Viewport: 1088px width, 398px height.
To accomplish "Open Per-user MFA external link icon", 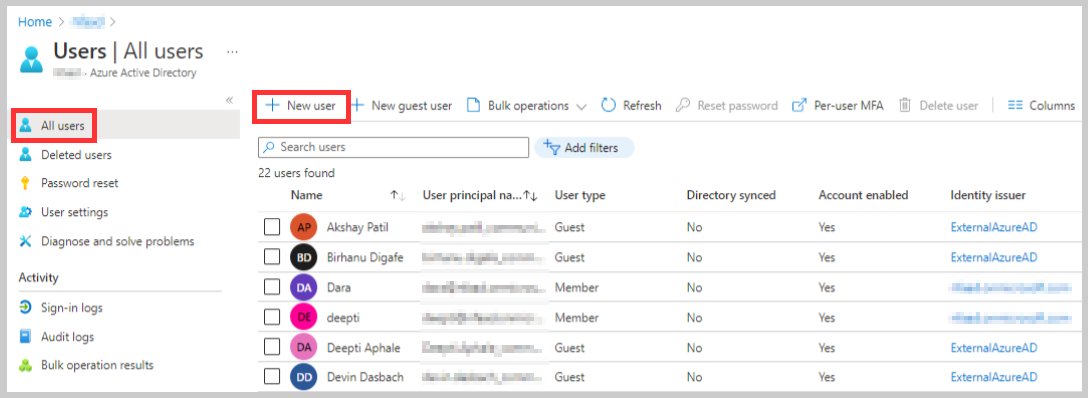I will tap(799, 105).
